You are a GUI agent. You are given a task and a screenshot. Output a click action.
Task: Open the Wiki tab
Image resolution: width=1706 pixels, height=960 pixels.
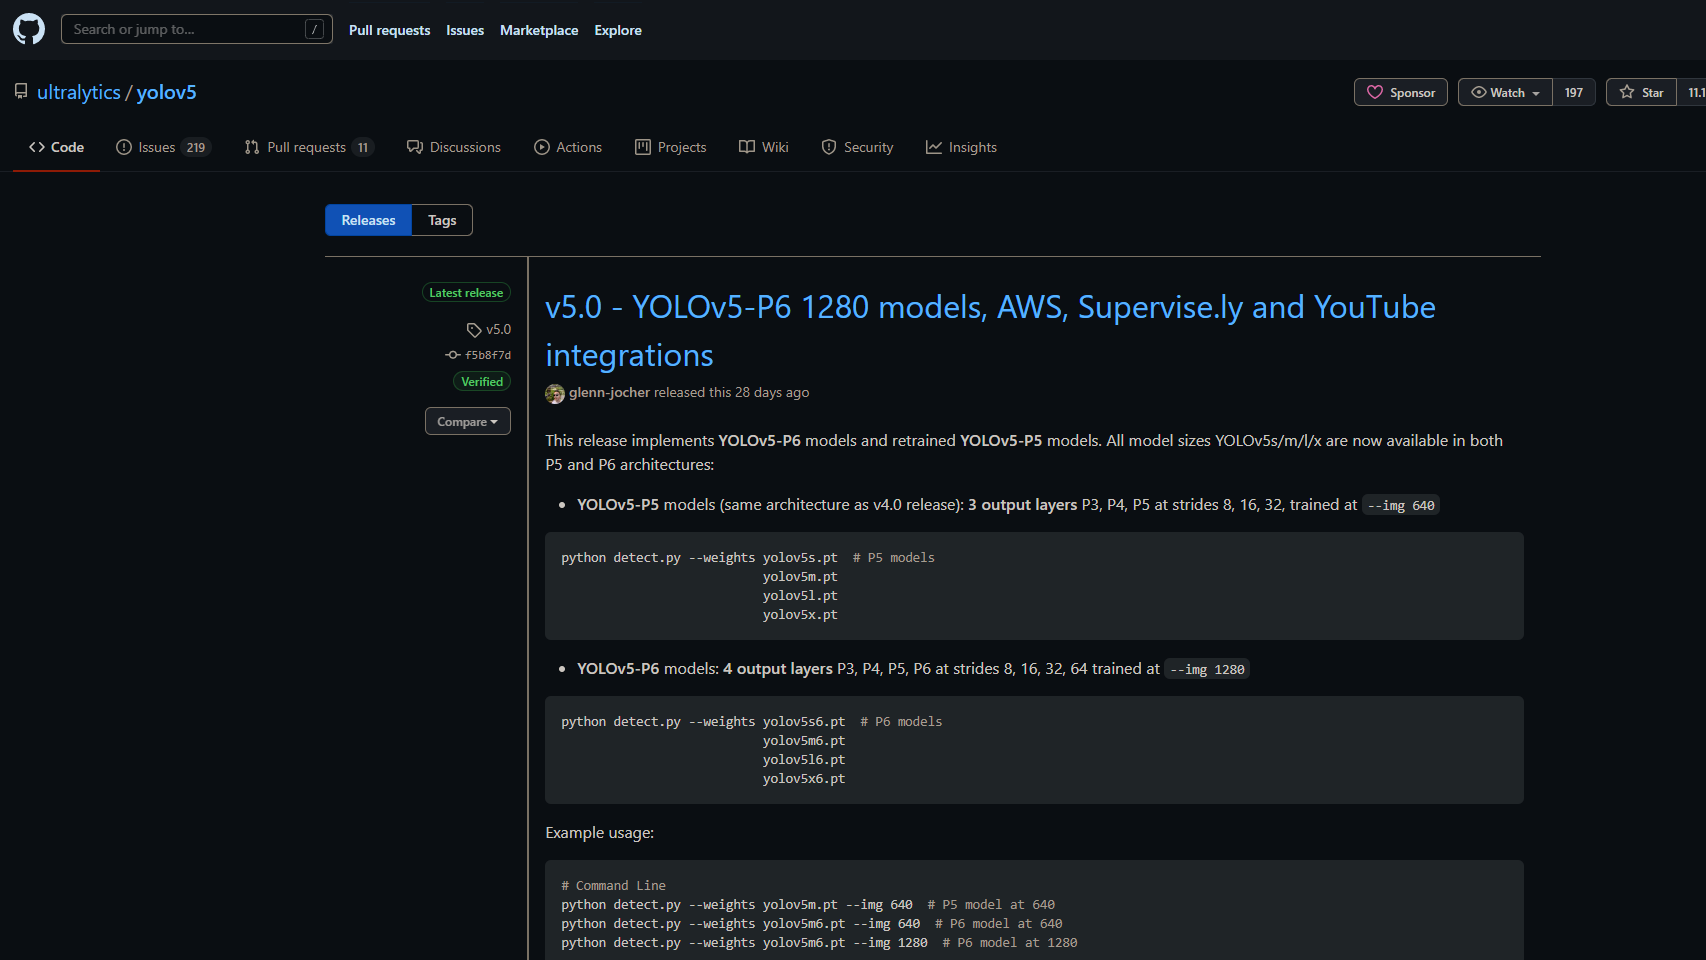[x=763, y=147]
